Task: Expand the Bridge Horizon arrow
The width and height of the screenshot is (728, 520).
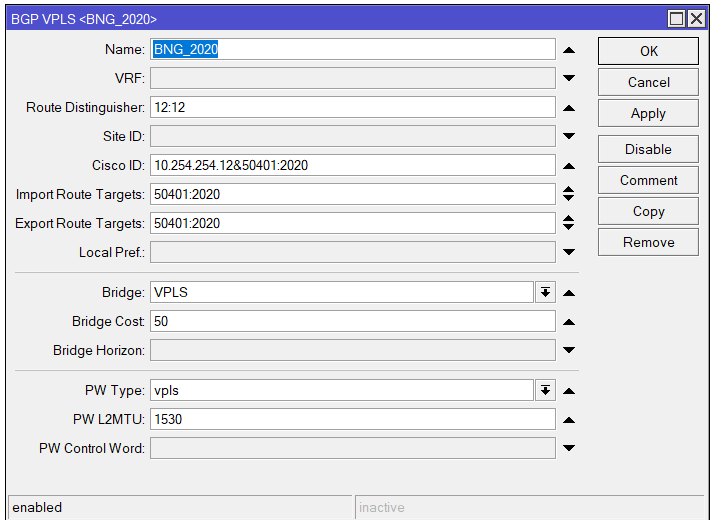Action: (x=569, y=350)
